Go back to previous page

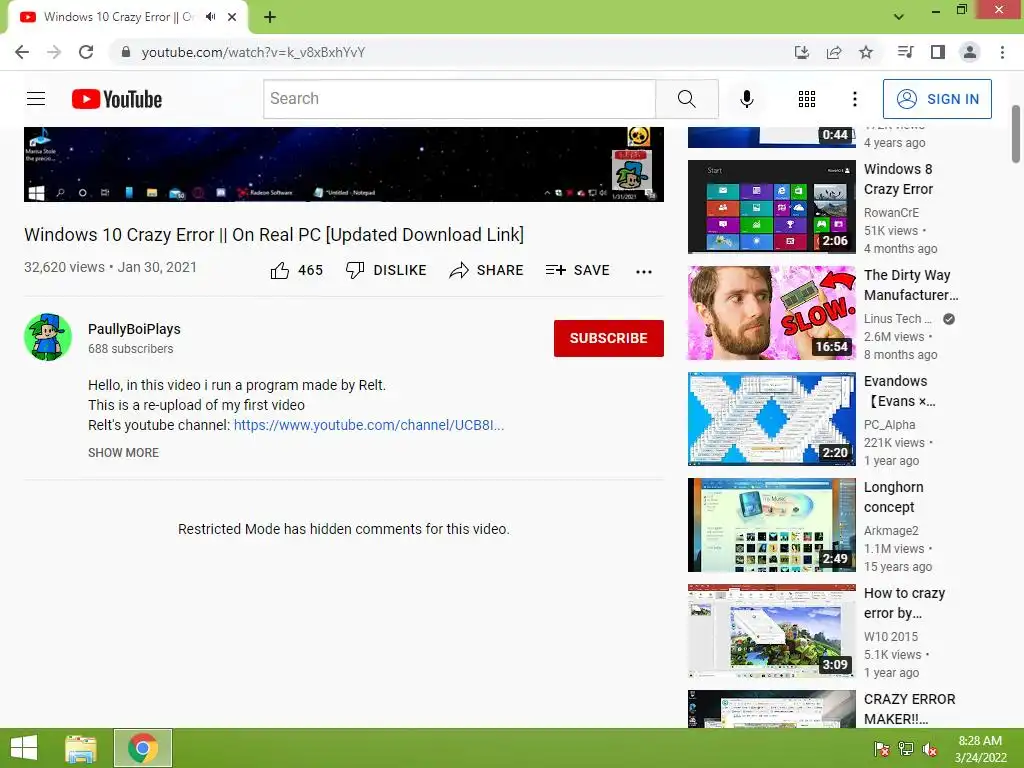pyautogui.click(x=22, y=52)
